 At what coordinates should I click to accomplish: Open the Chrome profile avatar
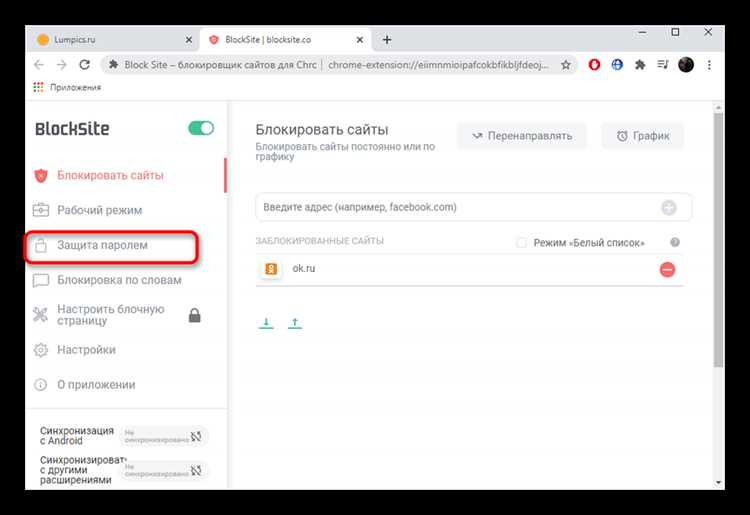(686, 65)
